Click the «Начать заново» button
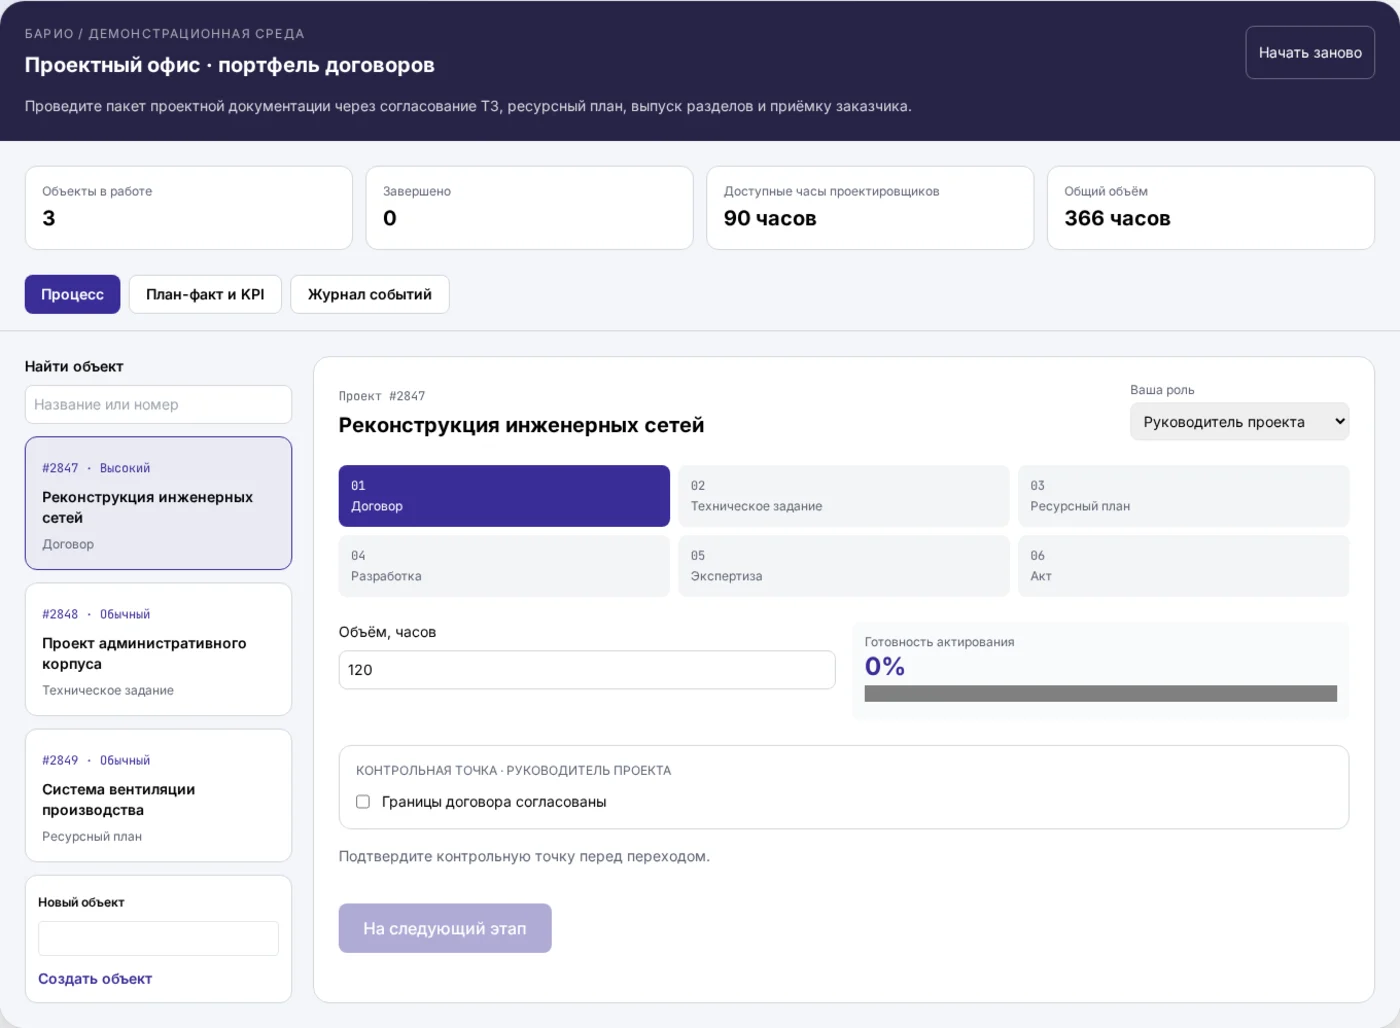This screenshot has width=1400, height=1028. [1310, 52]
